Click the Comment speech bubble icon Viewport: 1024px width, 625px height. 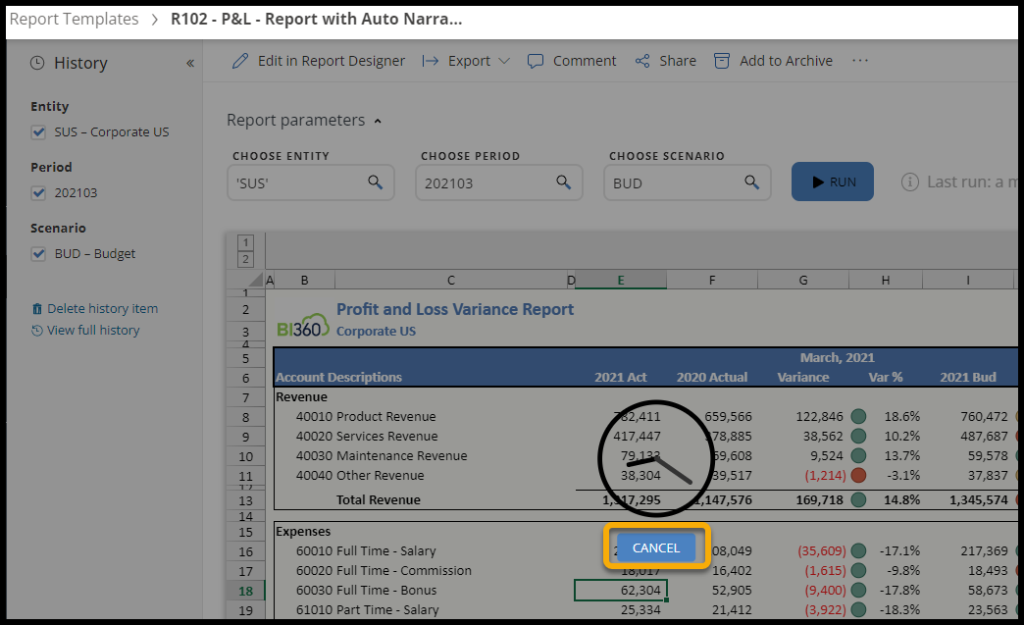[x=536, y=61]
